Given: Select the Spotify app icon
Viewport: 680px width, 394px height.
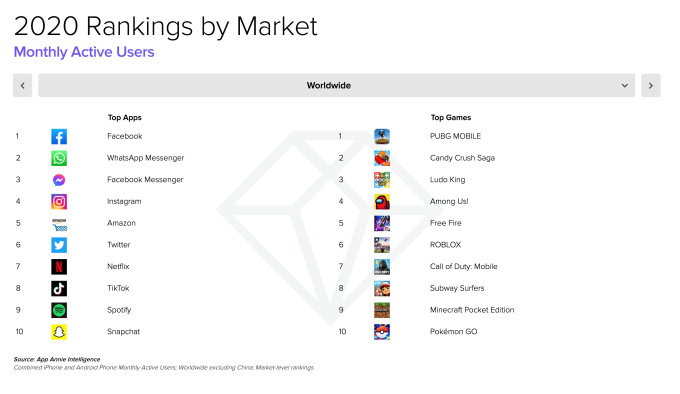Looking at the screenshot, I should (59, 310).
